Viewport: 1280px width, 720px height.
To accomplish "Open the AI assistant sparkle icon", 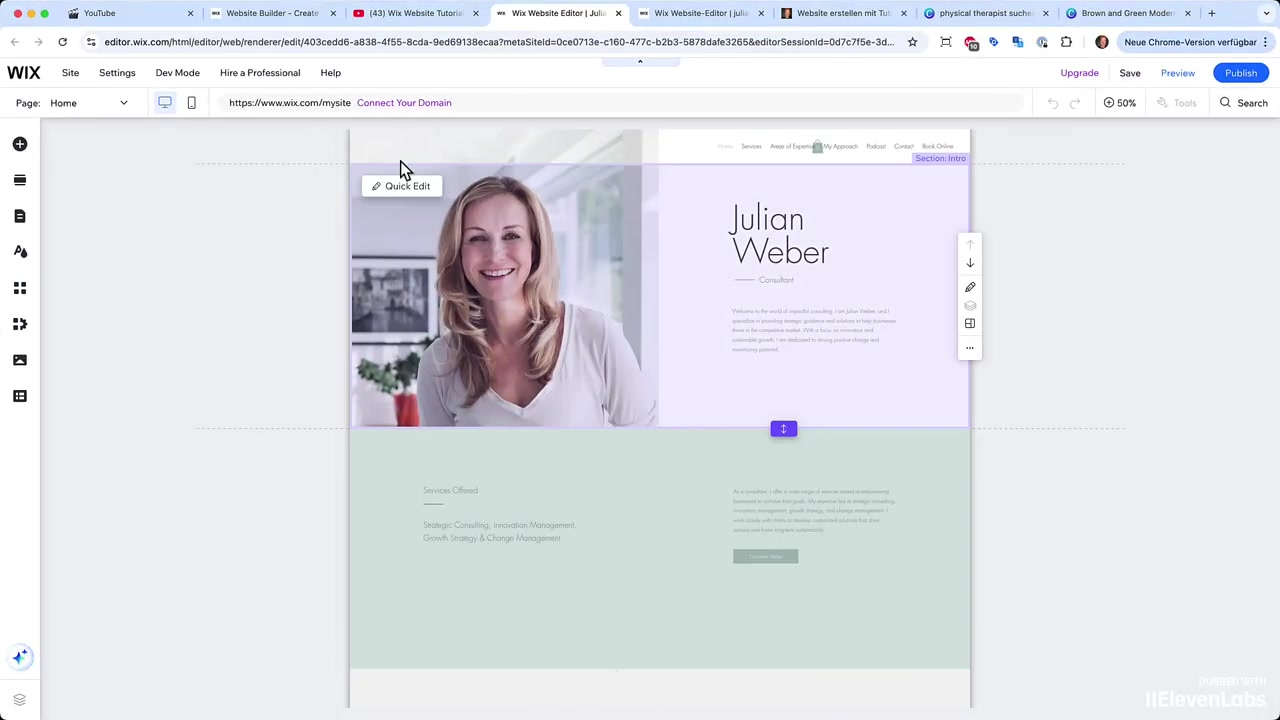I will pyautogui.click(x=20, y=657).
